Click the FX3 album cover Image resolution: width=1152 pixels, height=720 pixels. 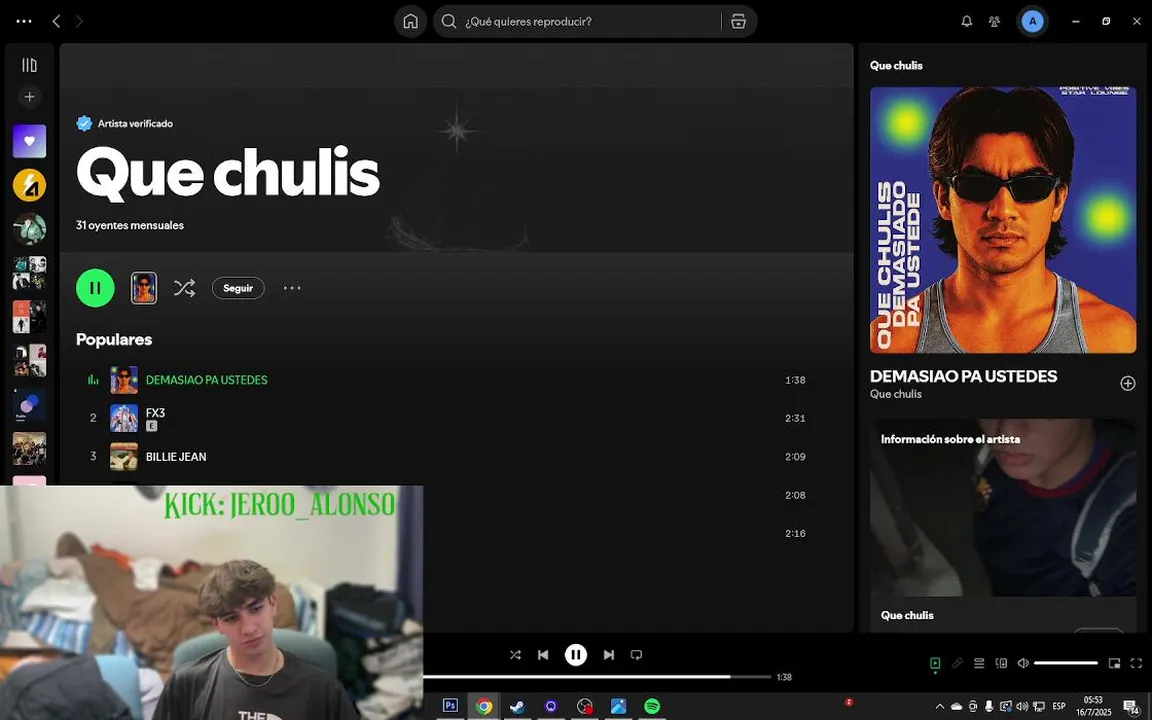click(x=123, y=418)
